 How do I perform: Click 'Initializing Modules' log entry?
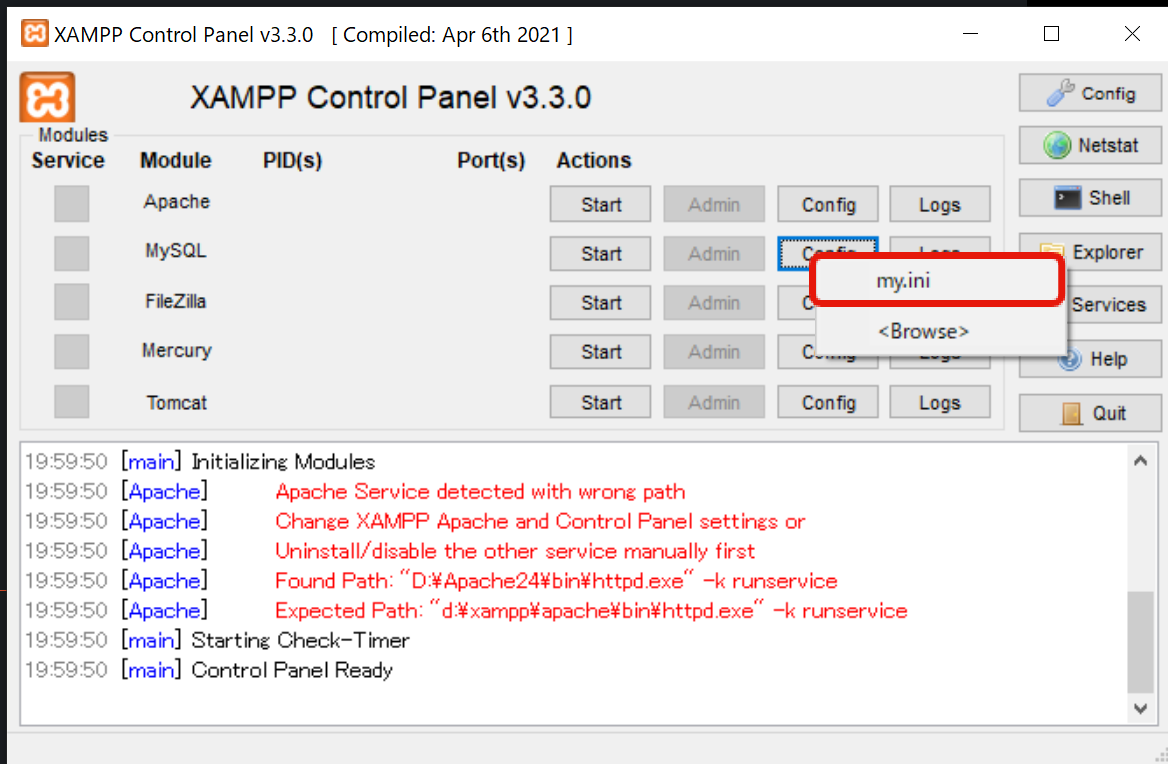pyautogui.click(x=283, y=462)
